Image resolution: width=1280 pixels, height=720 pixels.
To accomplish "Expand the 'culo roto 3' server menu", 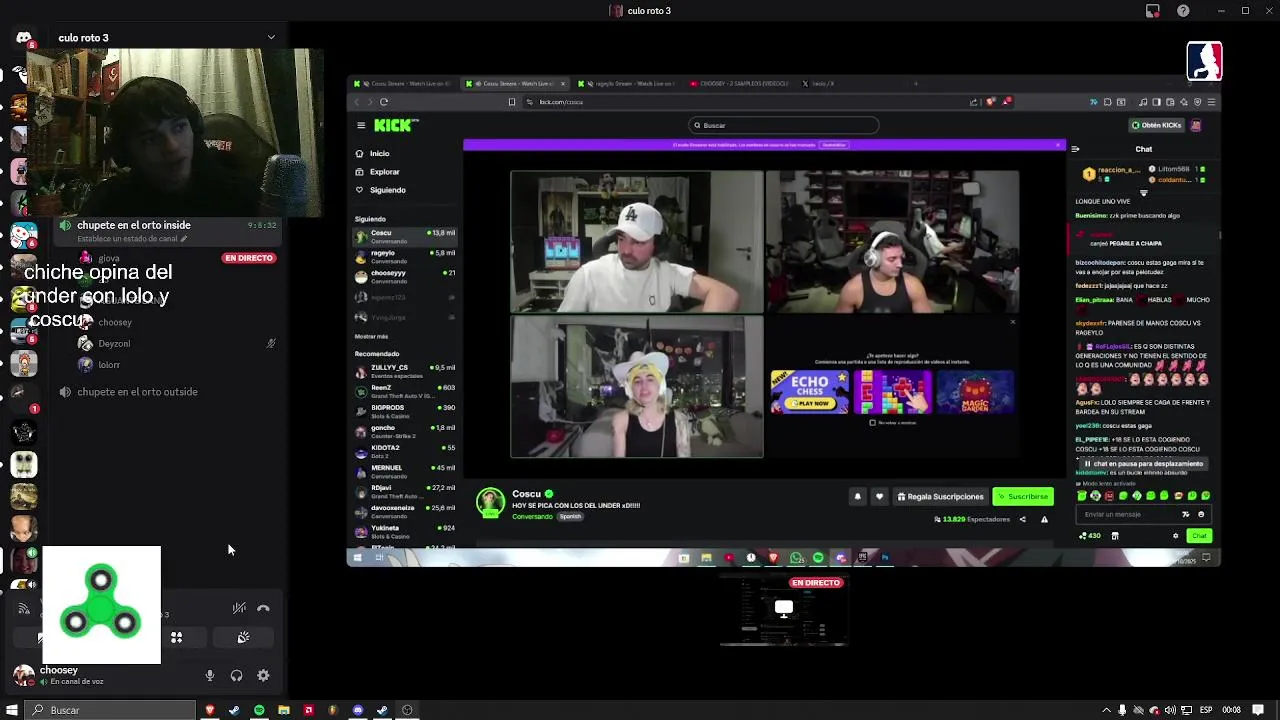I will (271, 38).
